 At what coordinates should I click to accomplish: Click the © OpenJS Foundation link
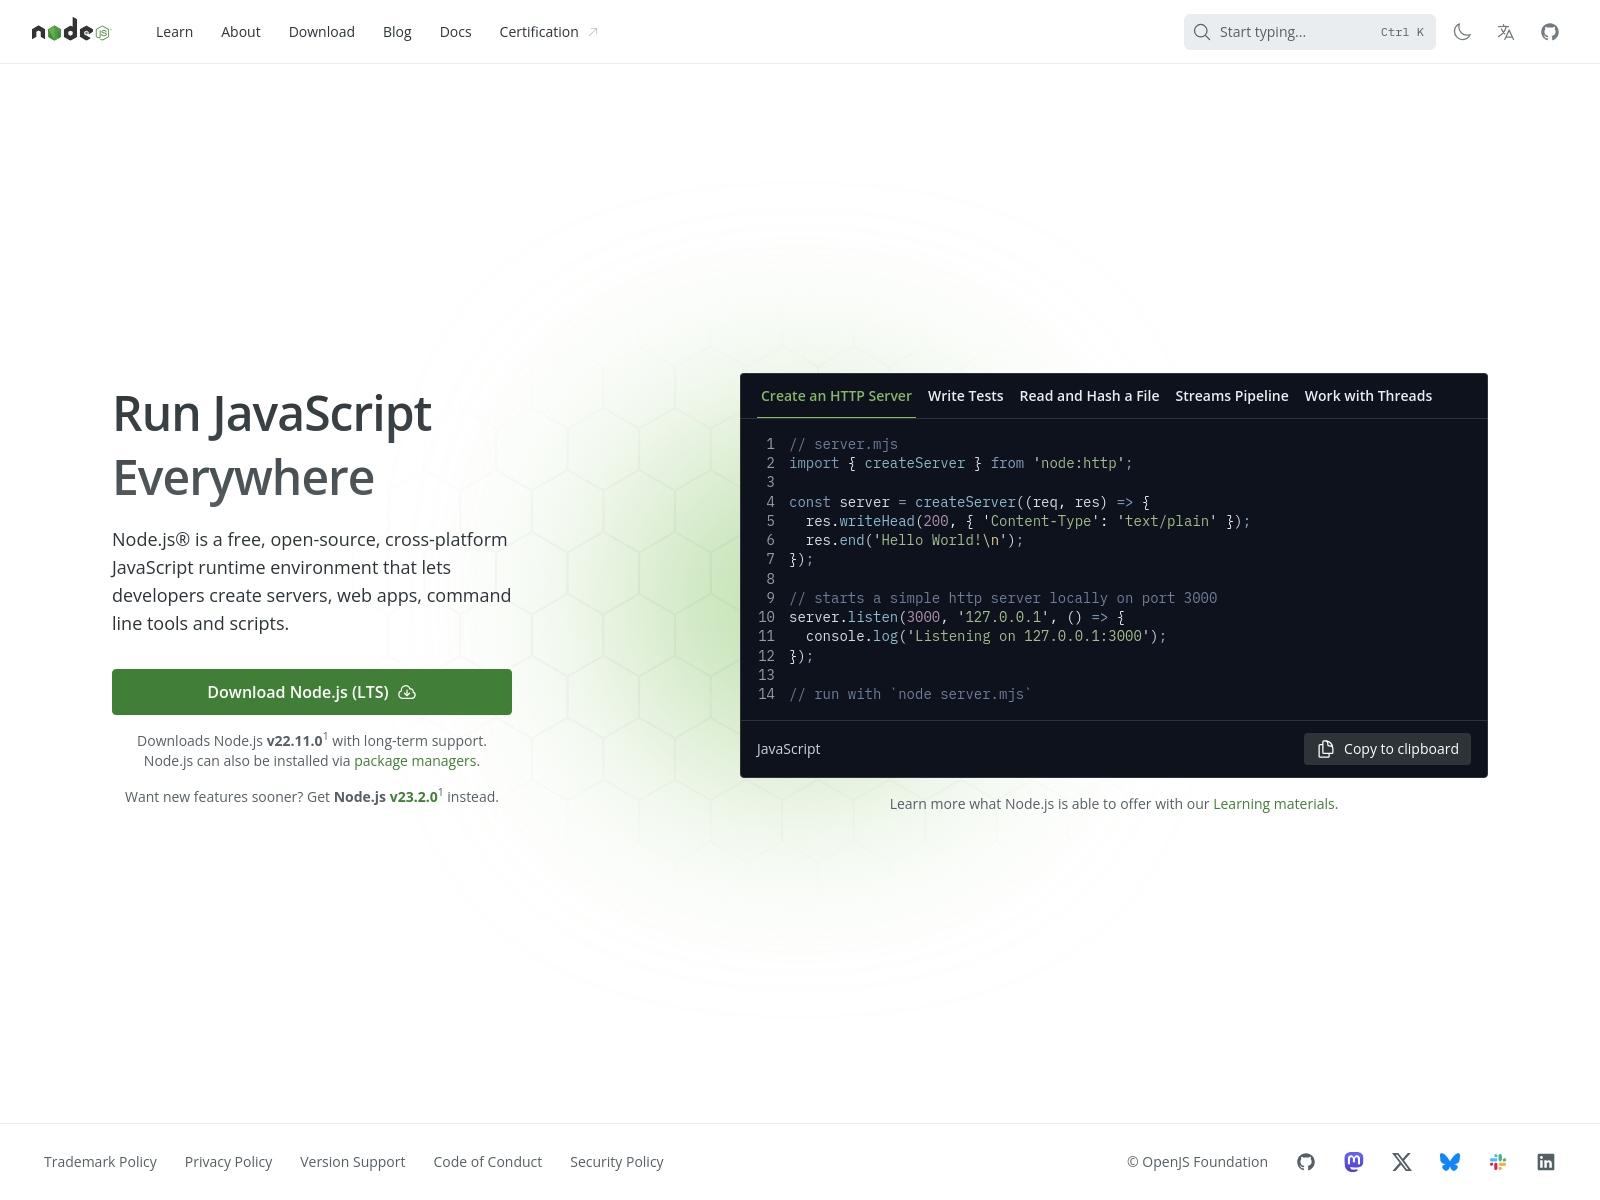click(x=1197, y=1162)
